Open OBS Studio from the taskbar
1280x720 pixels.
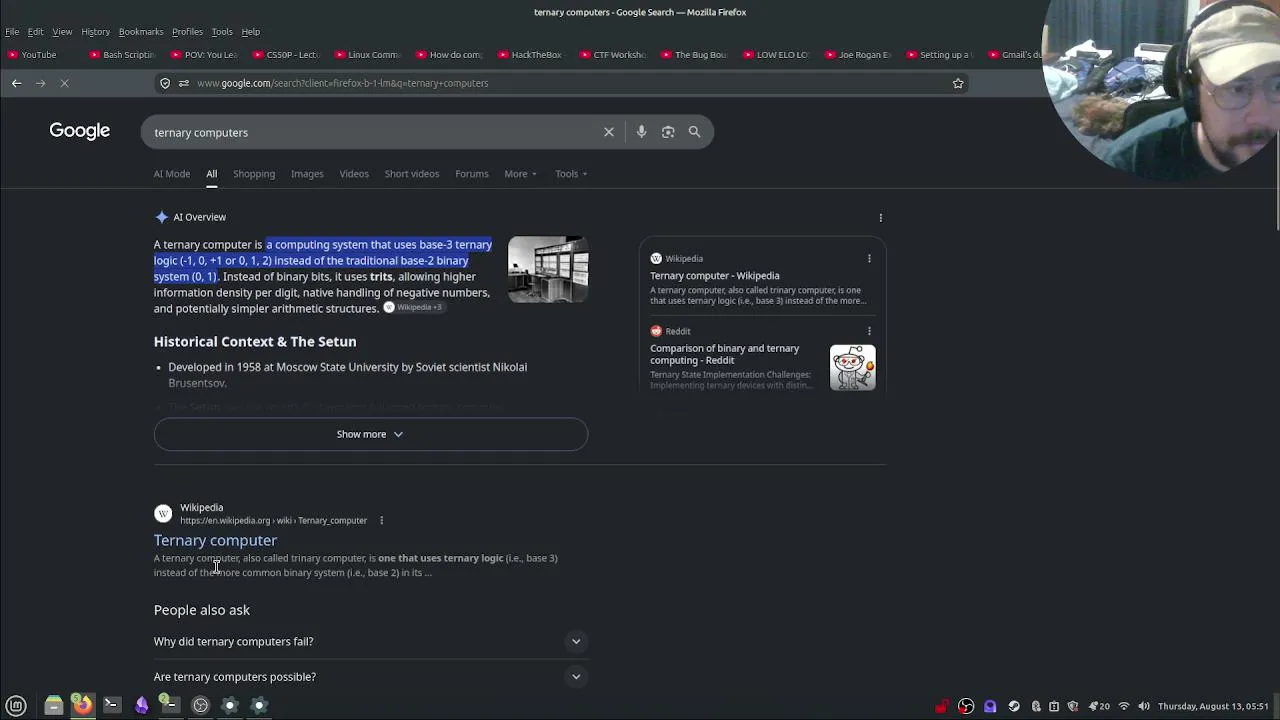pyautogui.click(x=200, y=705)
